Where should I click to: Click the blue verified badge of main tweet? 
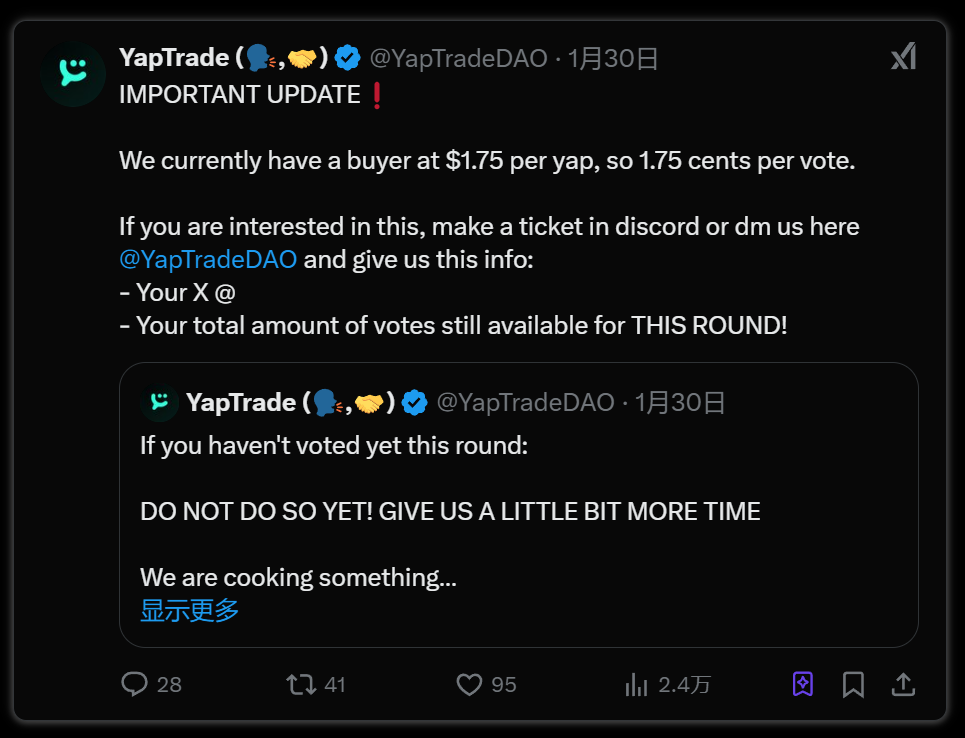pos(347,58)
